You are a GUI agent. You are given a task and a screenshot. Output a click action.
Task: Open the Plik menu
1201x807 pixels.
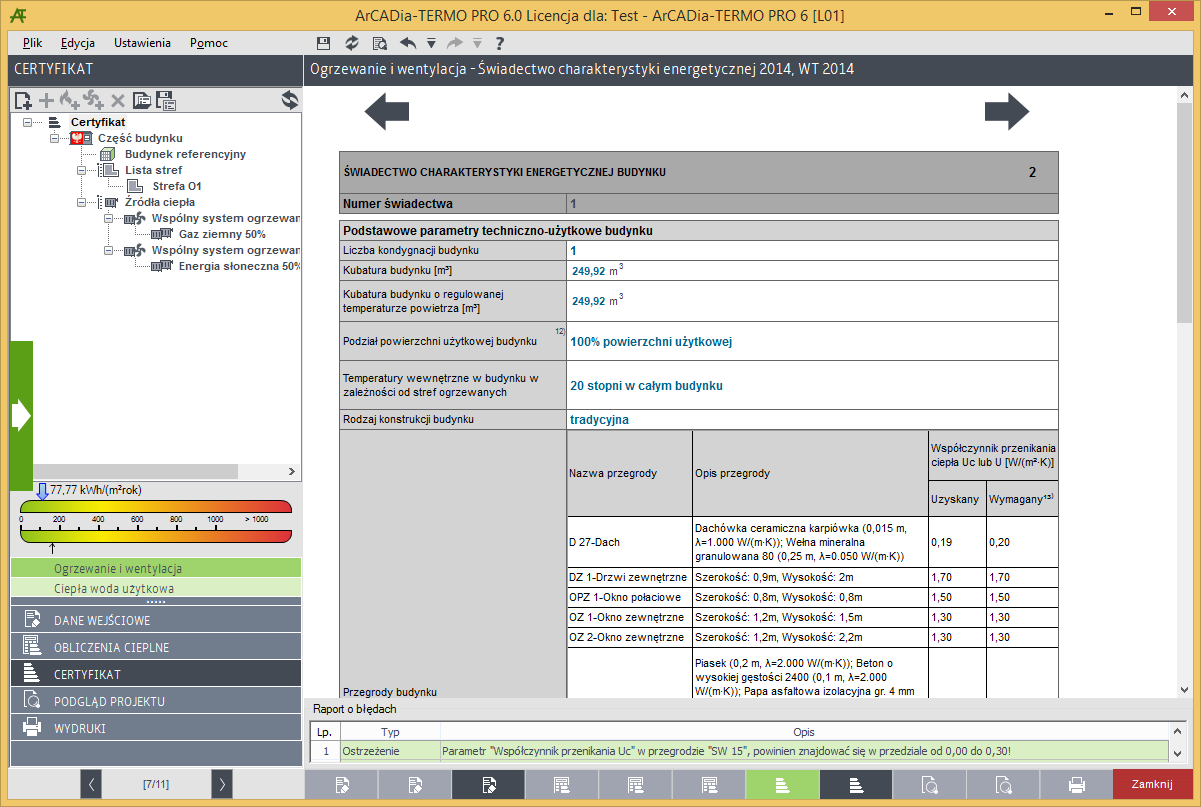point(32,43)
